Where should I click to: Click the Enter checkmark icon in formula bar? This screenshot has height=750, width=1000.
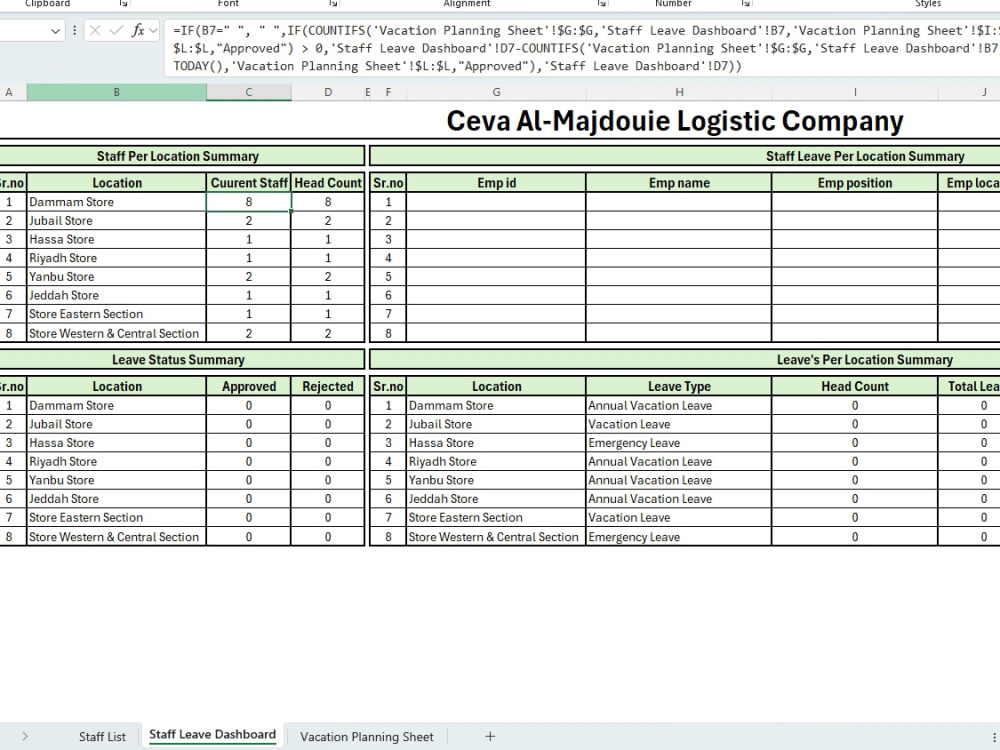116,30
